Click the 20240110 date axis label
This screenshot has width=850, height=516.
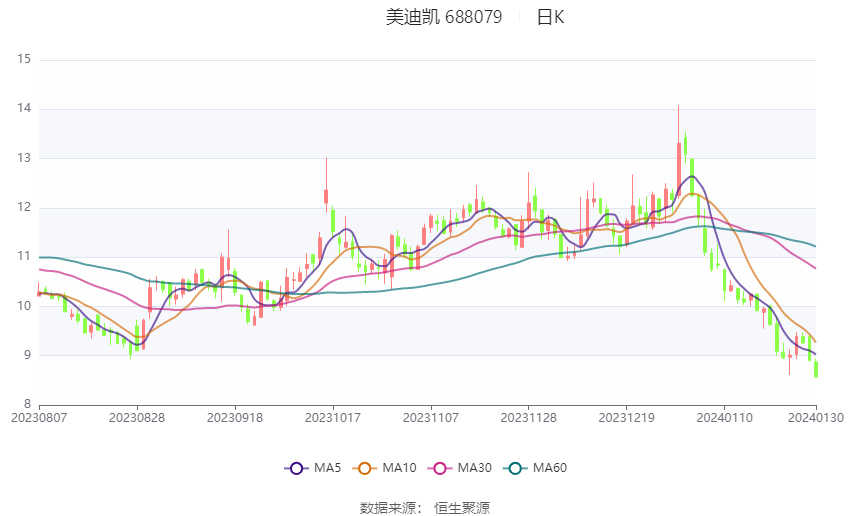pyautogui.click(x=725, y=418)
